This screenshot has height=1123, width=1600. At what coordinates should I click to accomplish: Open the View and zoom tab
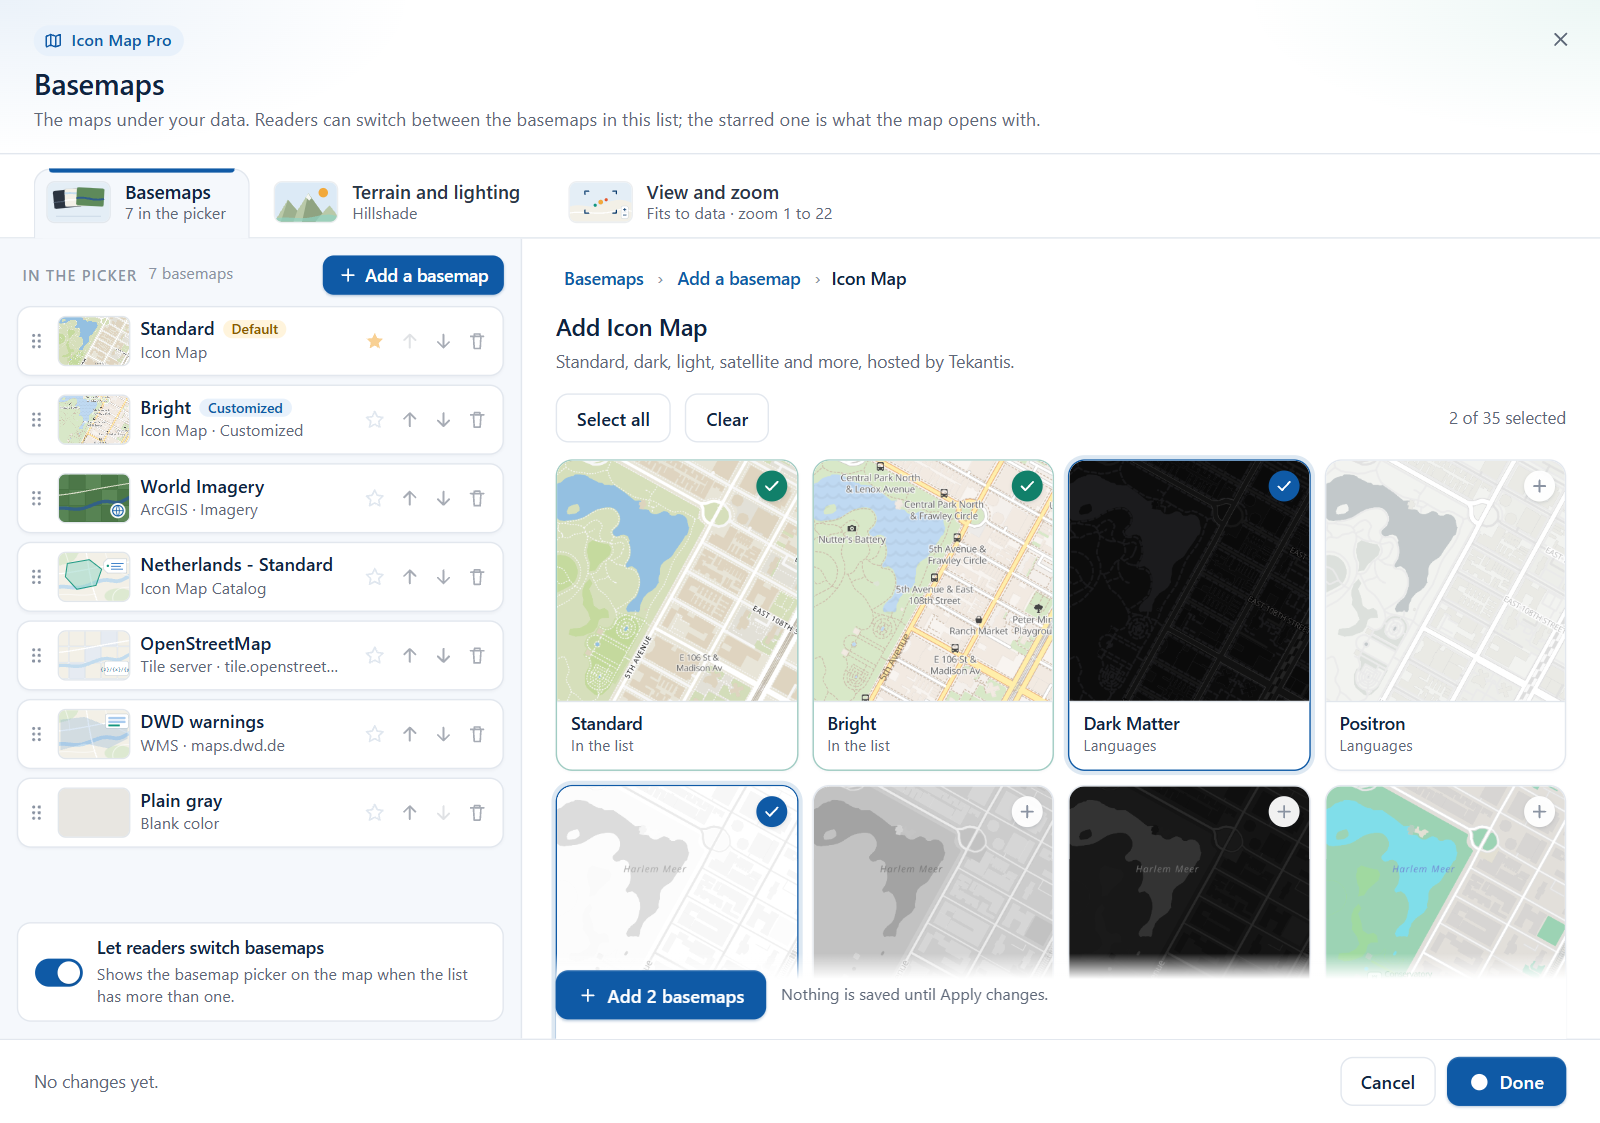(702, 203)
